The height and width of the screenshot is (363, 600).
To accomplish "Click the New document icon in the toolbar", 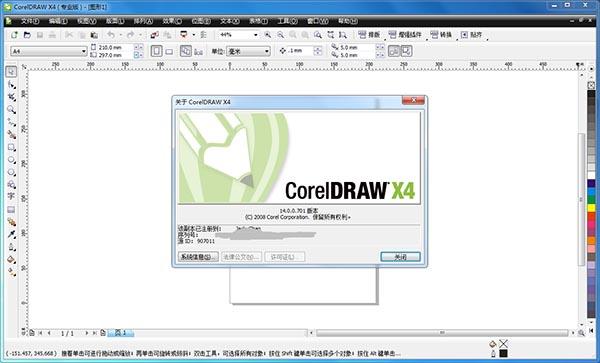I will pyautogui.click(x=15, y=35).
